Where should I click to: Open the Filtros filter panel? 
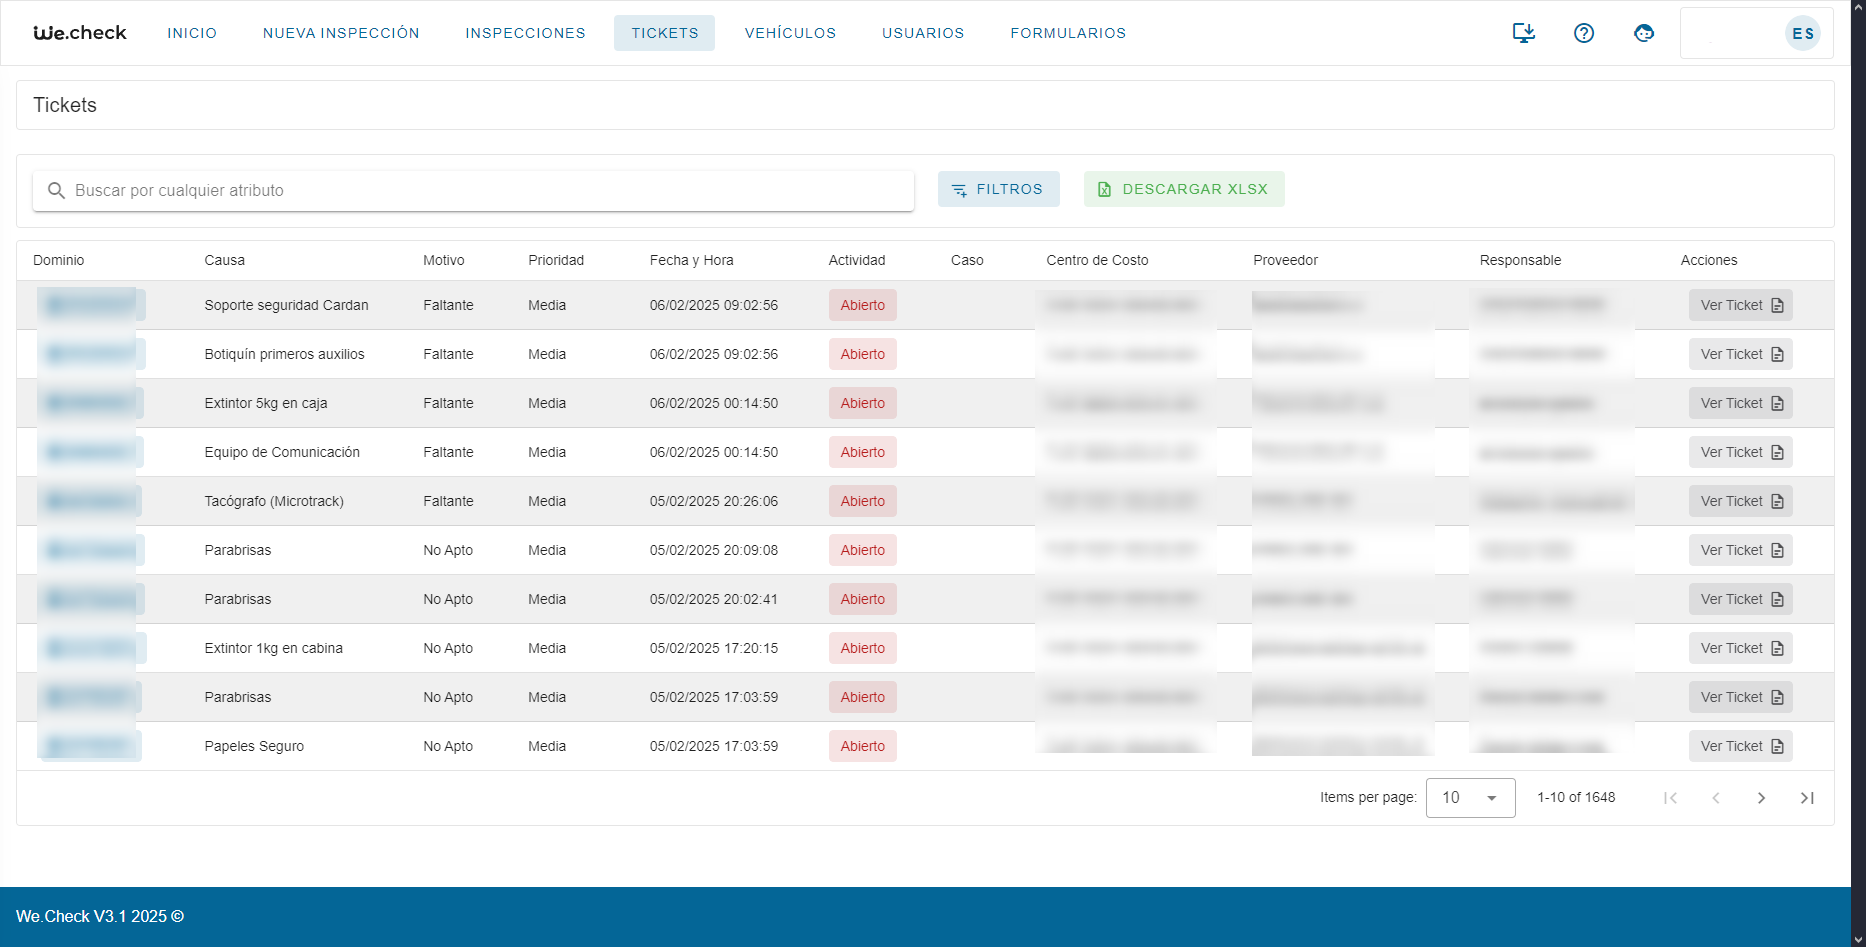pos(998,189)
